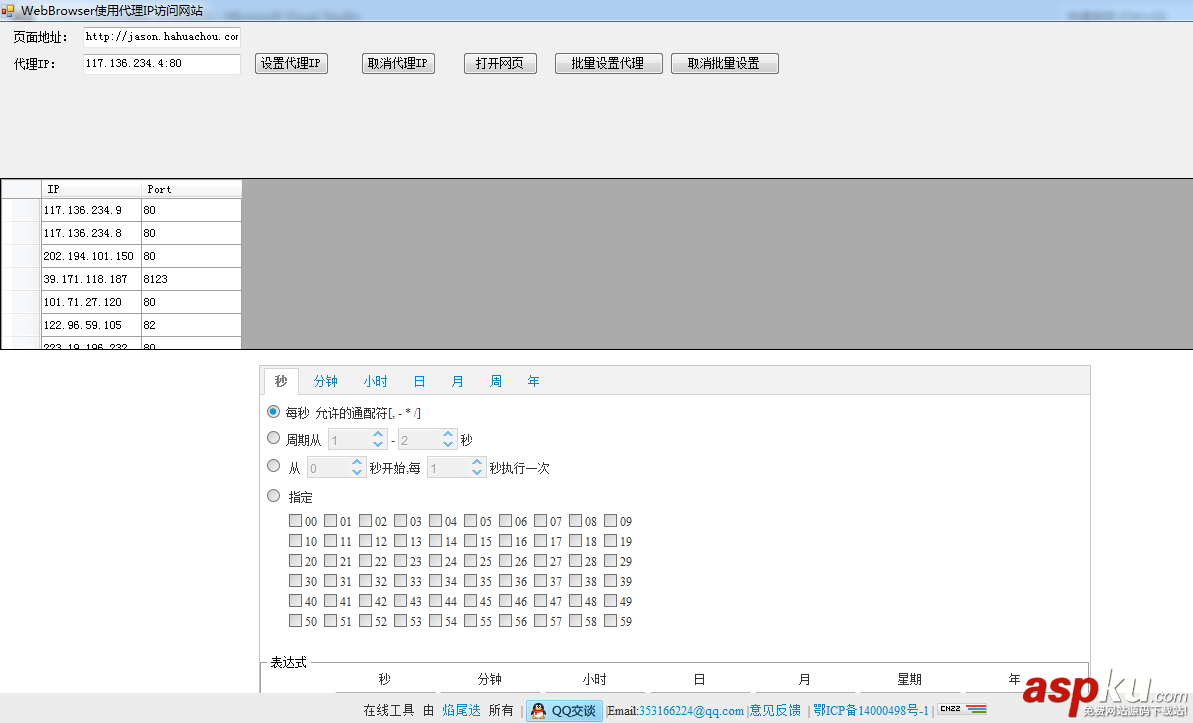This screenshot has width=1193, height=723.
Task: Select the 周期从 radio option
Action: (273, 437)
